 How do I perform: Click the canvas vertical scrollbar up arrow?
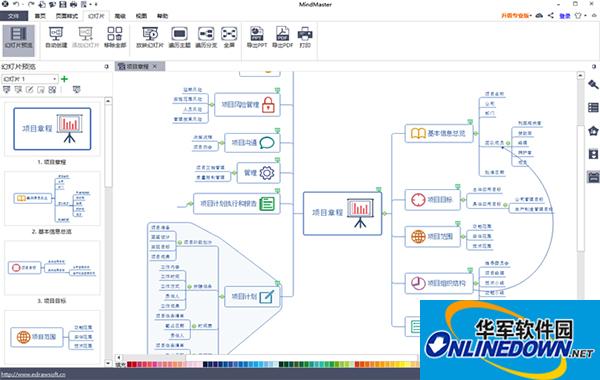point(580,75)
